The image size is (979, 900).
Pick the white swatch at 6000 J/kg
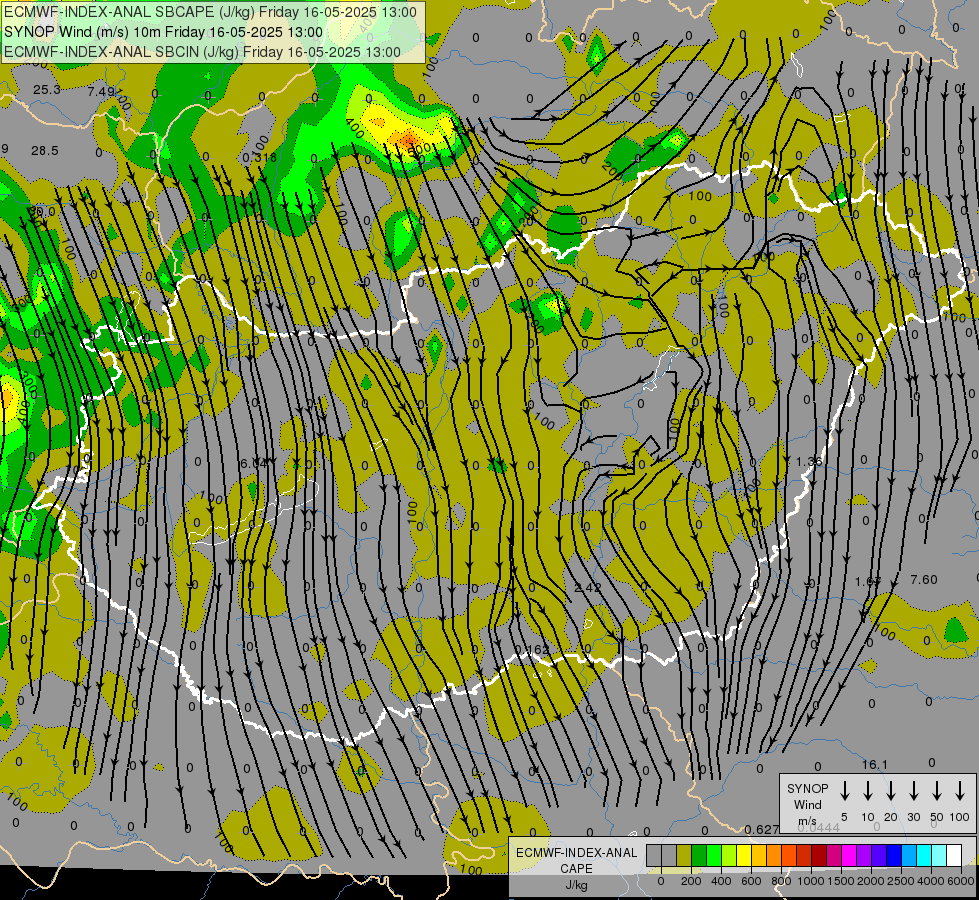953,855
